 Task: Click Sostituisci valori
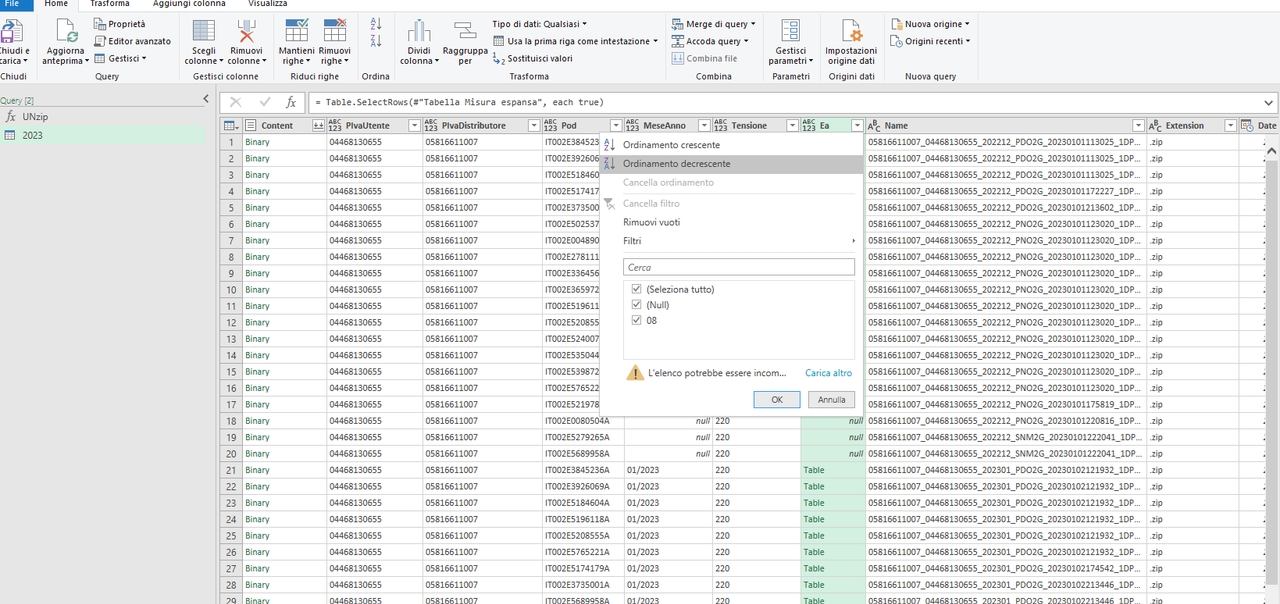coord(532,58)
